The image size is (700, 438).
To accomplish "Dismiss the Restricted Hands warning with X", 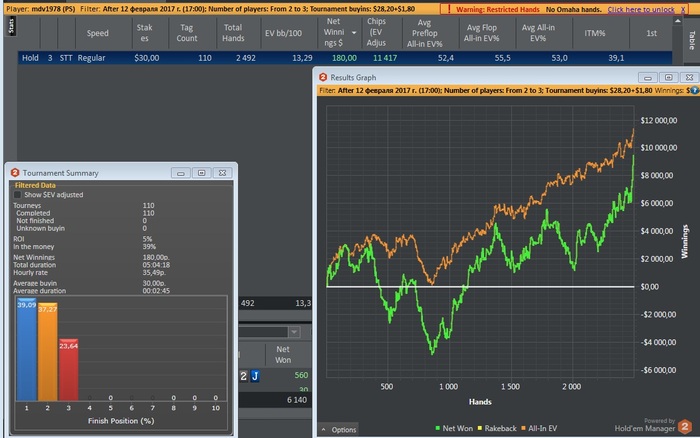I will pyautogui.click(x=683, y=9).
